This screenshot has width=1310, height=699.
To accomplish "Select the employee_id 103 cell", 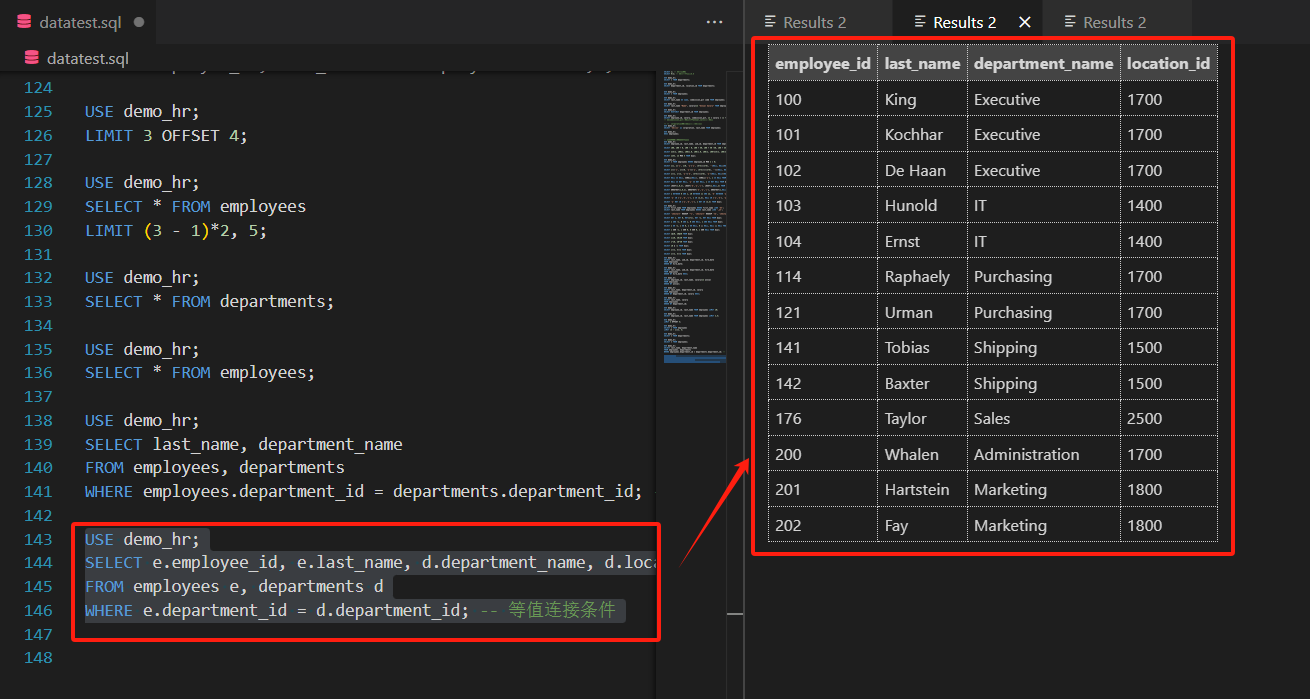I will [x=823, y=205].
